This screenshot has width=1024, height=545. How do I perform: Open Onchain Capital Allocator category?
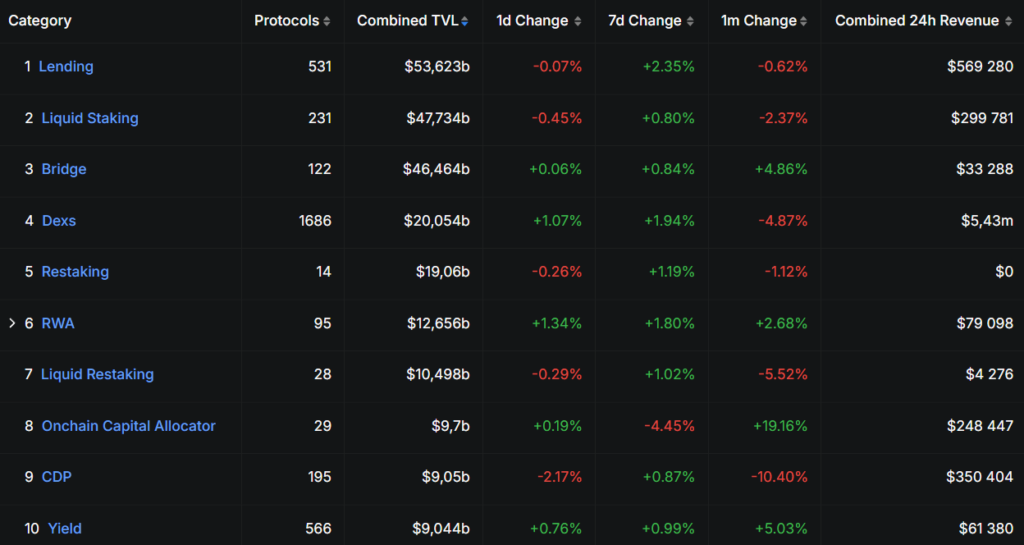[128, 426]
